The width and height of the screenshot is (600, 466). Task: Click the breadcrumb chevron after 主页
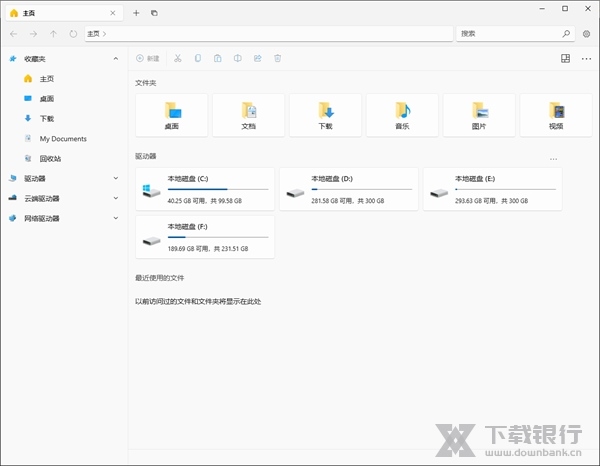click(104, 34)
